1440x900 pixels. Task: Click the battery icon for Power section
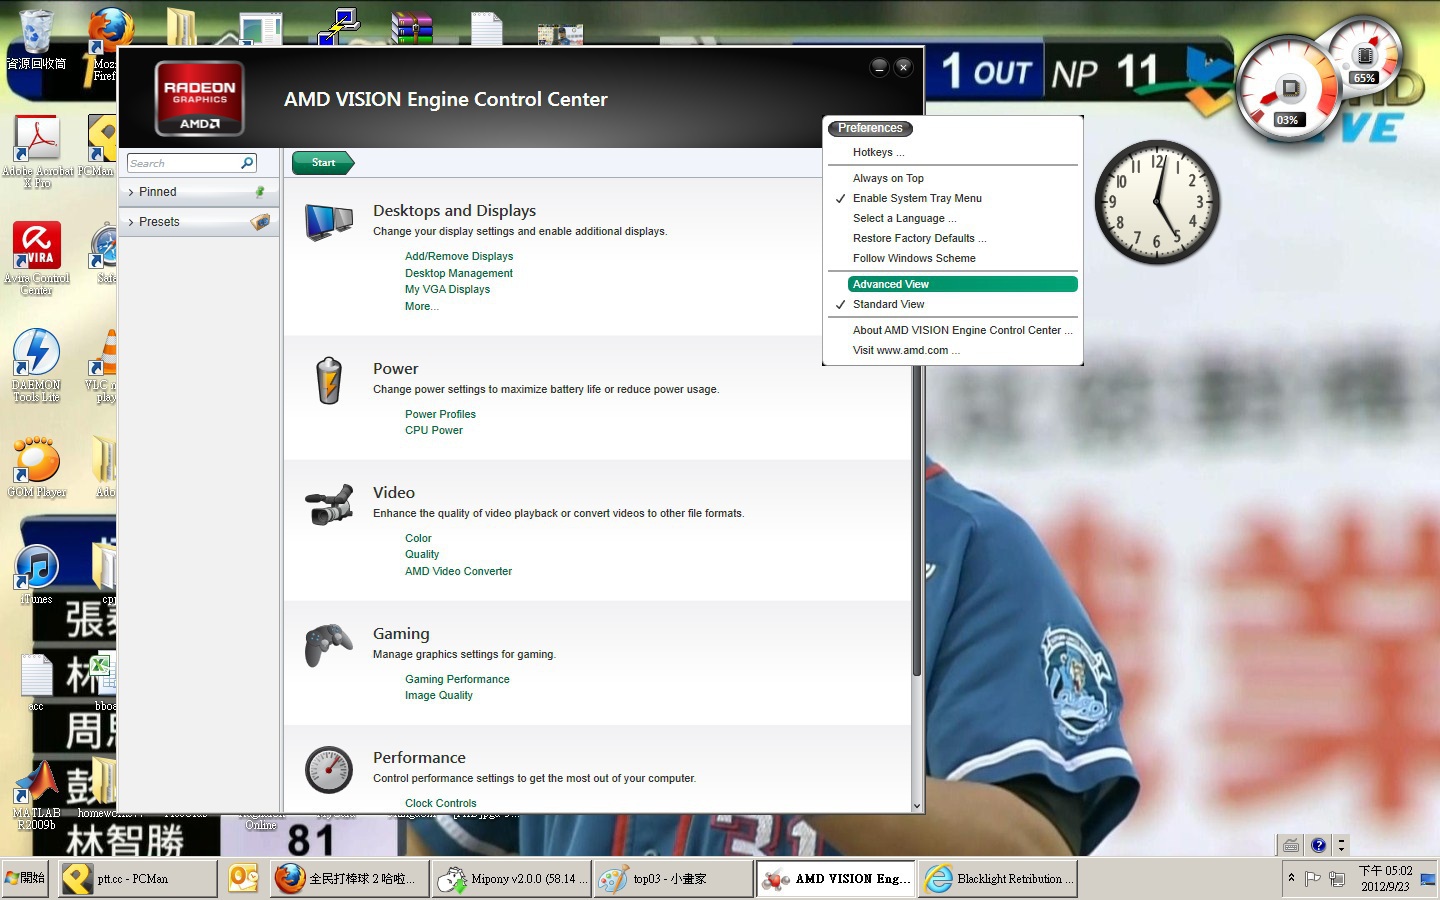click(329, 380)
